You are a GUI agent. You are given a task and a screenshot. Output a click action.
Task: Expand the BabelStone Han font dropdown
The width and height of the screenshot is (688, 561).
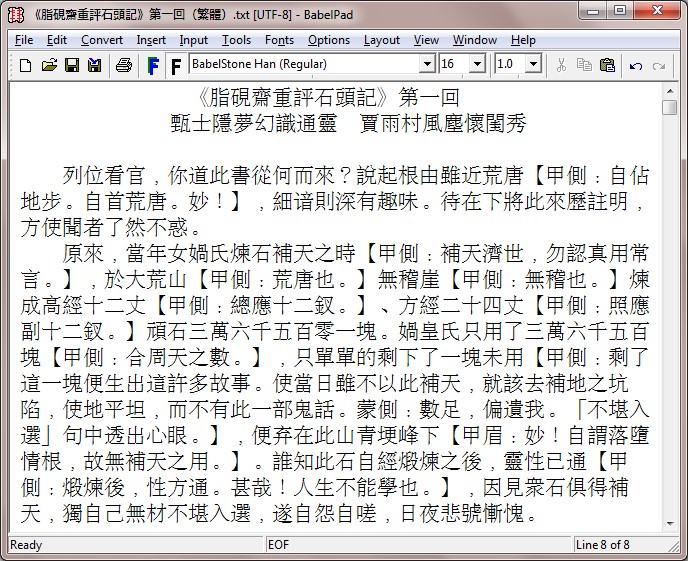coord(427,64)
